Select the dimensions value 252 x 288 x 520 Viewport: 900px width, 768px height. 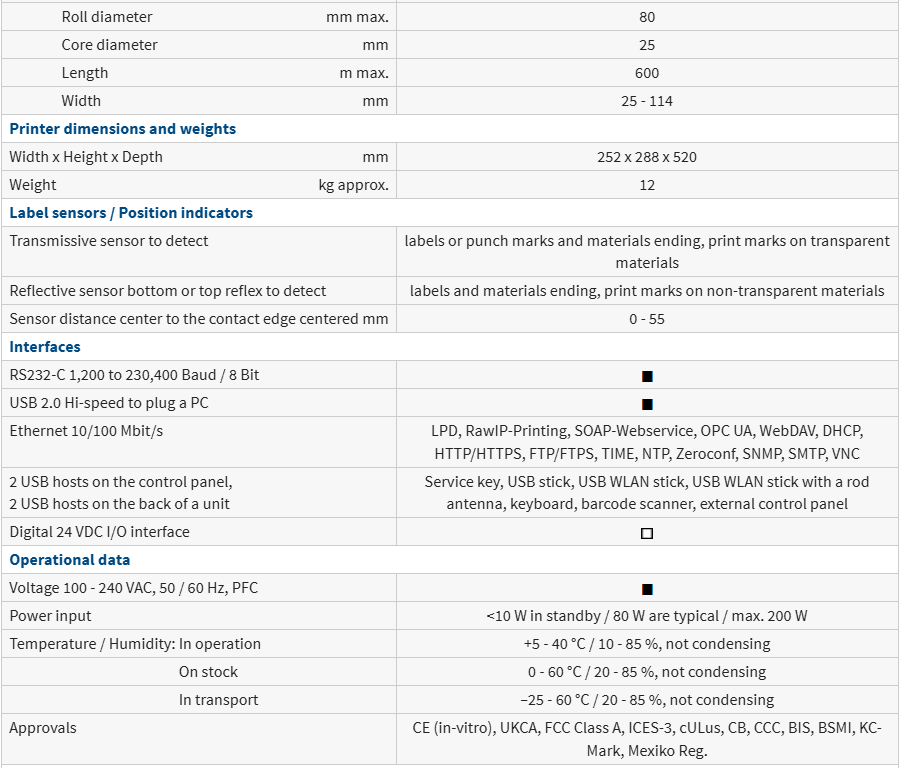click(x=647, y=157)
